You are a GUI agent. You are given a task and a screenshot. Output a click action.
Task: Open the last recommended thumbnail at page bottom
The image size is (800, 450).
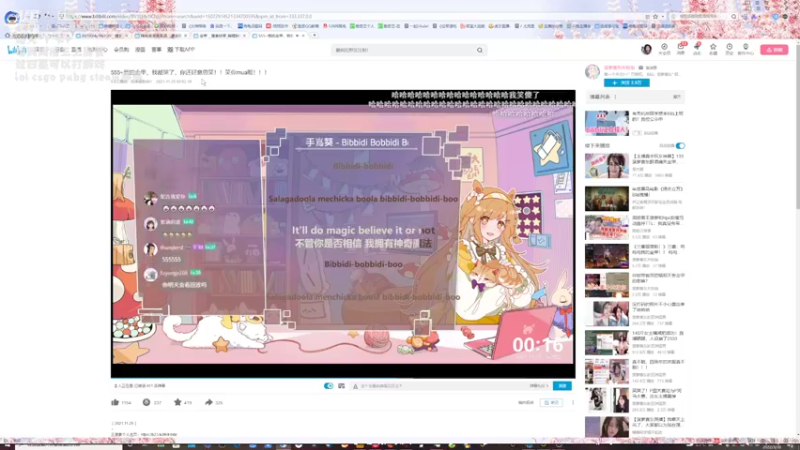[x=607, y=427]
